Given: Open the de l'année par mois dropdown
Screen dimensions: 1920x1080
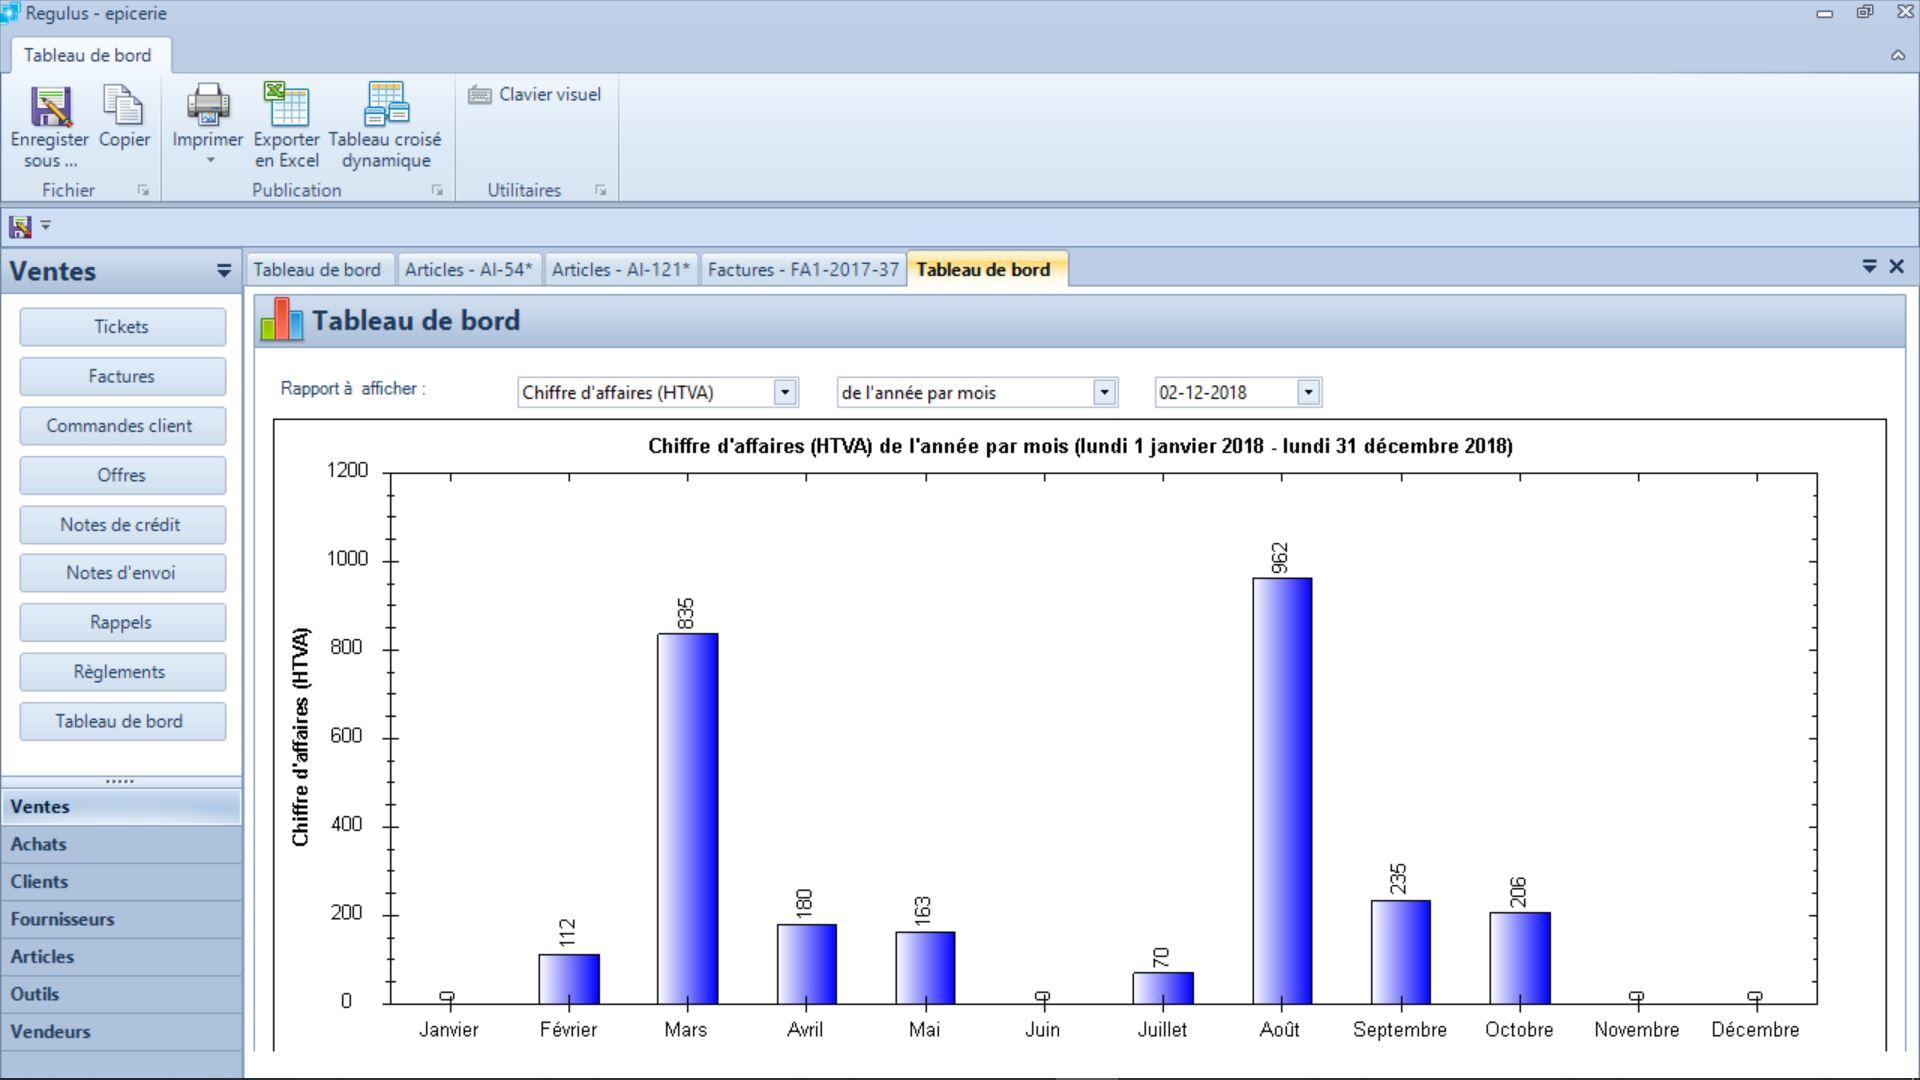Looking at the screenshot, I should tap(1104, 392).
